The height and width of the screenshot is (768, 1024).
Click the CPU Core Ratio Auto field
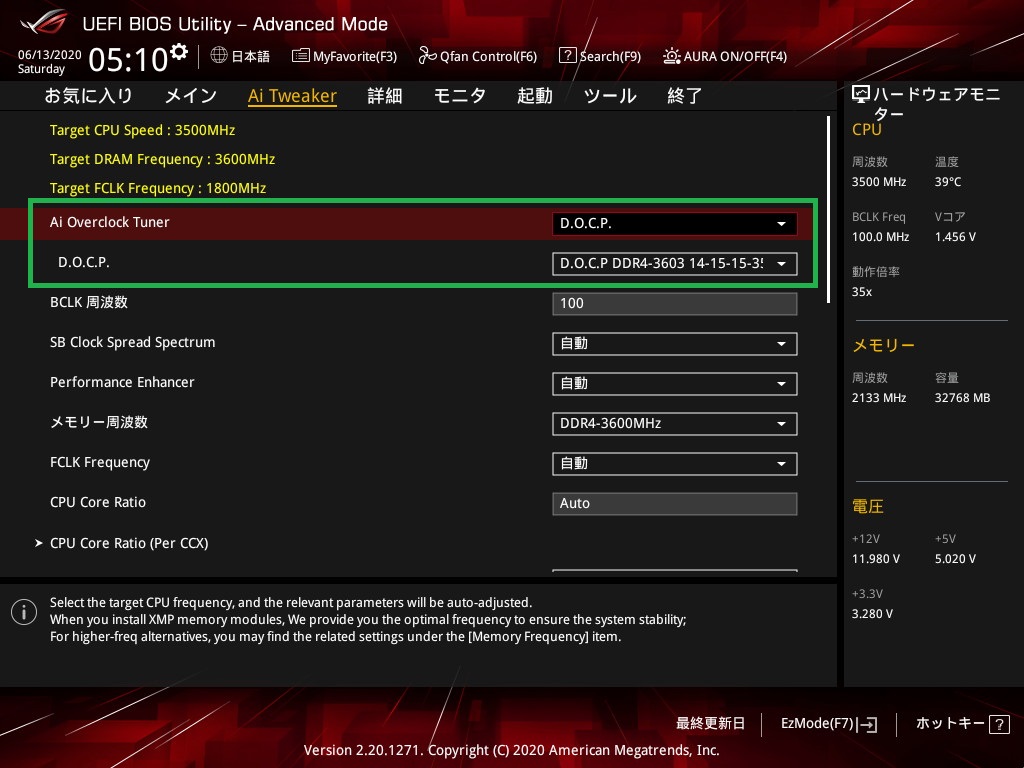(674, 504)
